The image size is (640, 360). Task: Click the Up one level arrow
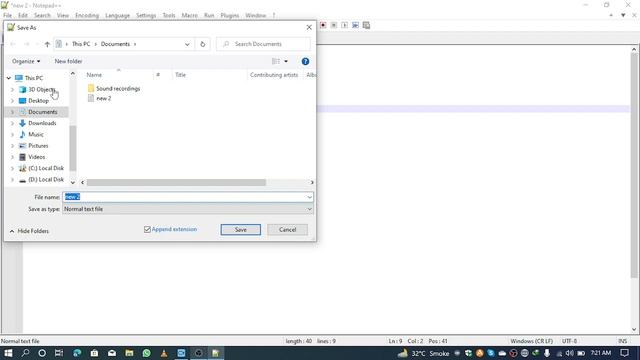click(x=47, y=44)
